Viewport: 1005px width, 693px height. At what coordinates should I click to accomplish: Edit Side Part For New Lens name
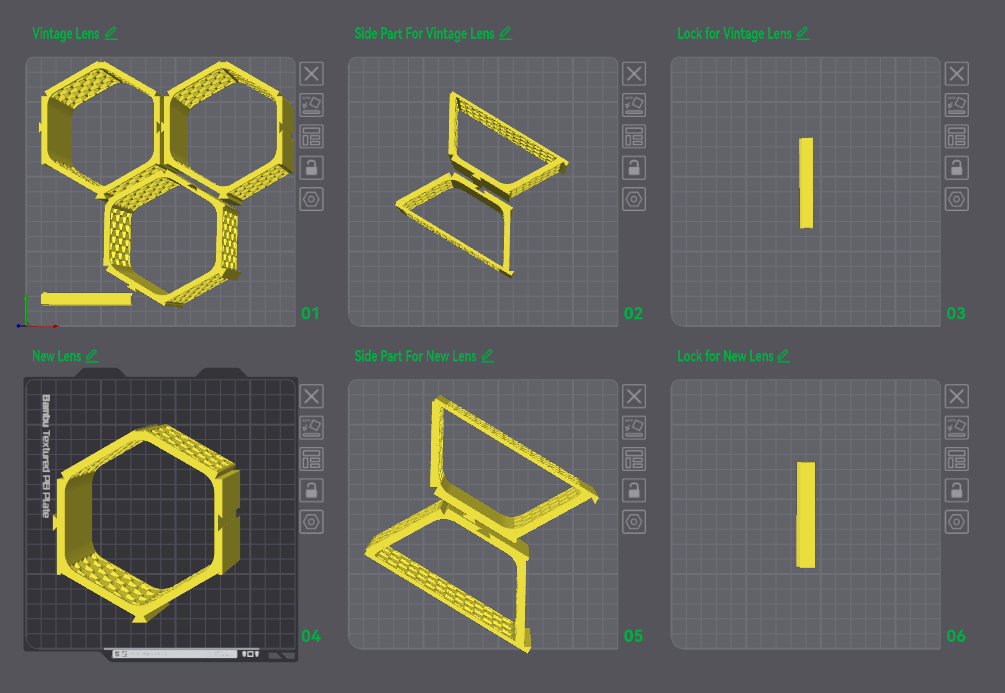(x=488, y=356)
